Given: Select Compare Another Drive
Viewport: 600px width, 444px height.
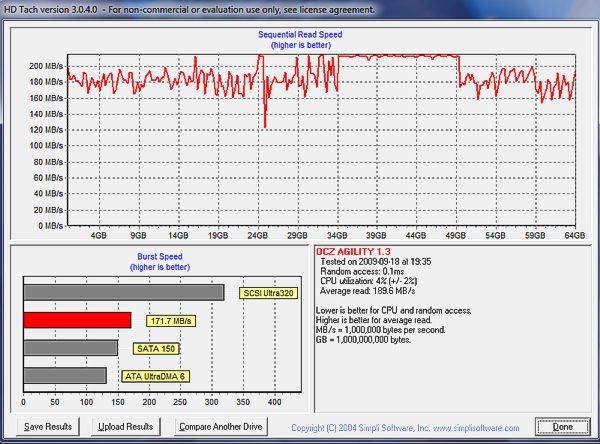Looking at the screenshot, I should click(x=221, y=426).
